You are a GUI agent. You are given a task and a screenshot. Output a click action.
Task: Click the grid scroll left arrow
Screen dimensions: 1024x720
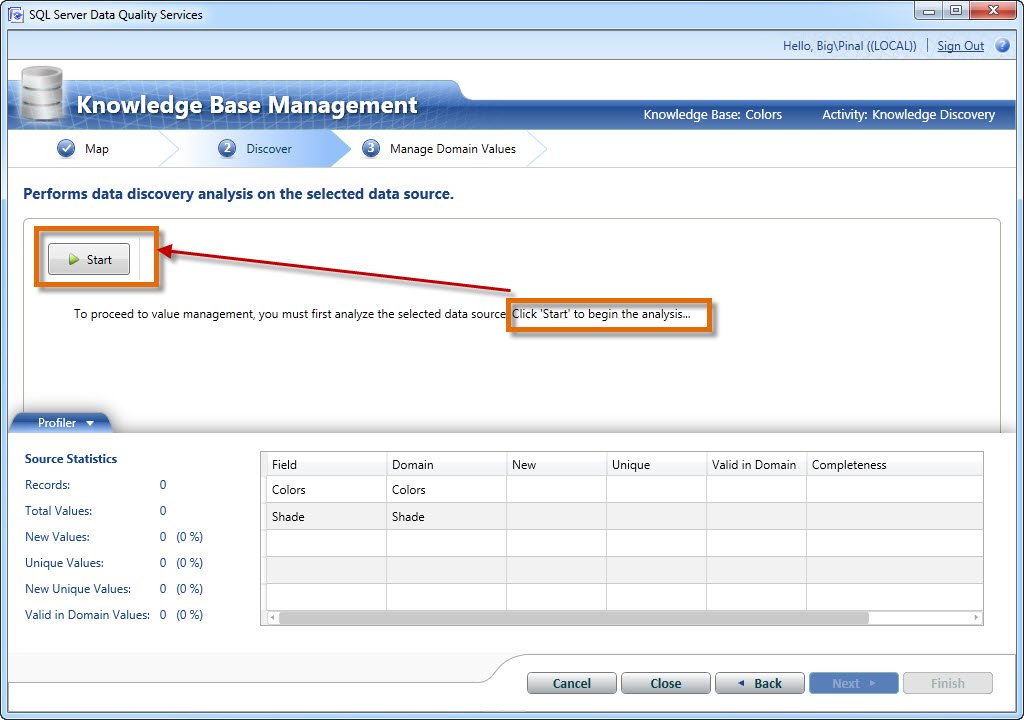[272, 617]
